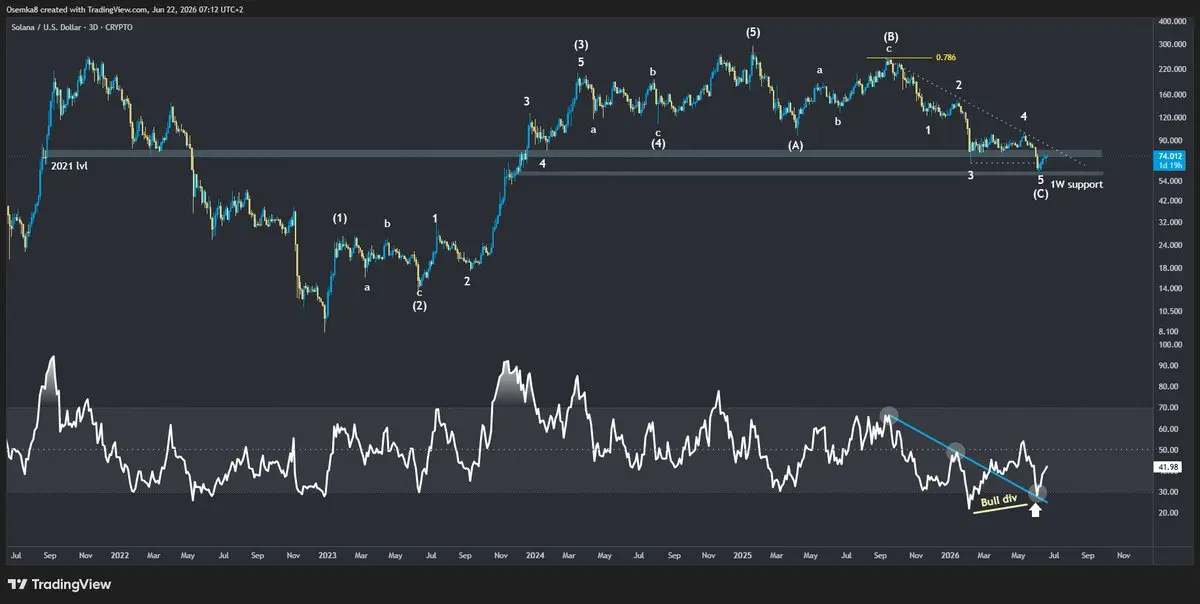This screenshot has width=1200, height=604.
Task: Click the 160.000 price axis label
Action: 1170,95
